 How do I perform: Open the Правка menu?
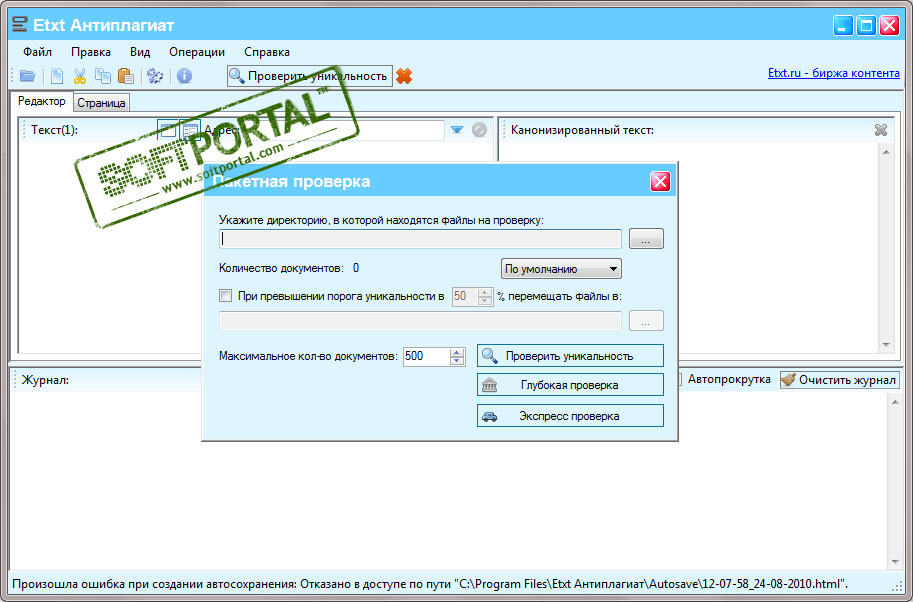click(x=91, y=52)
